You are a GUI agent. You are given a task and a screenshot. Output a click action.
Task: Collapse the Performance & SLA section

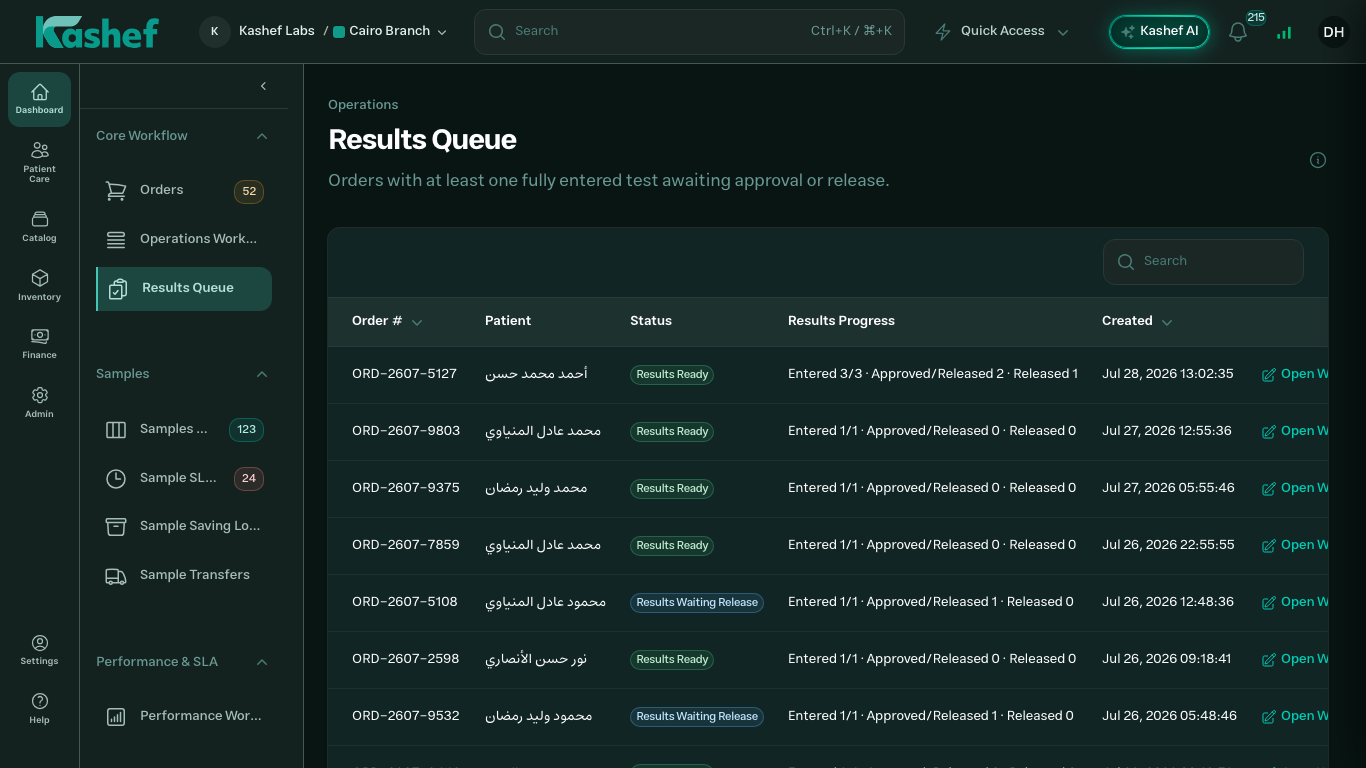tap(262, 662)
